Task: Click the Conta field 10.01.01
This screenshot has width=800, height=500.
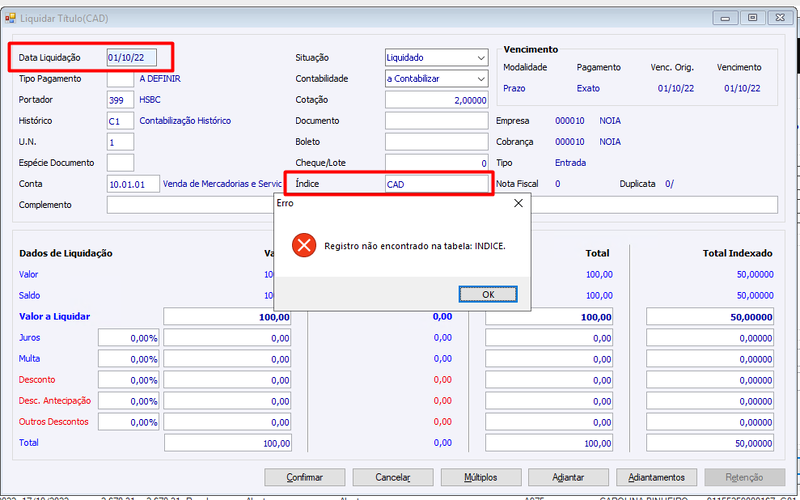Action: click(133, 184)
